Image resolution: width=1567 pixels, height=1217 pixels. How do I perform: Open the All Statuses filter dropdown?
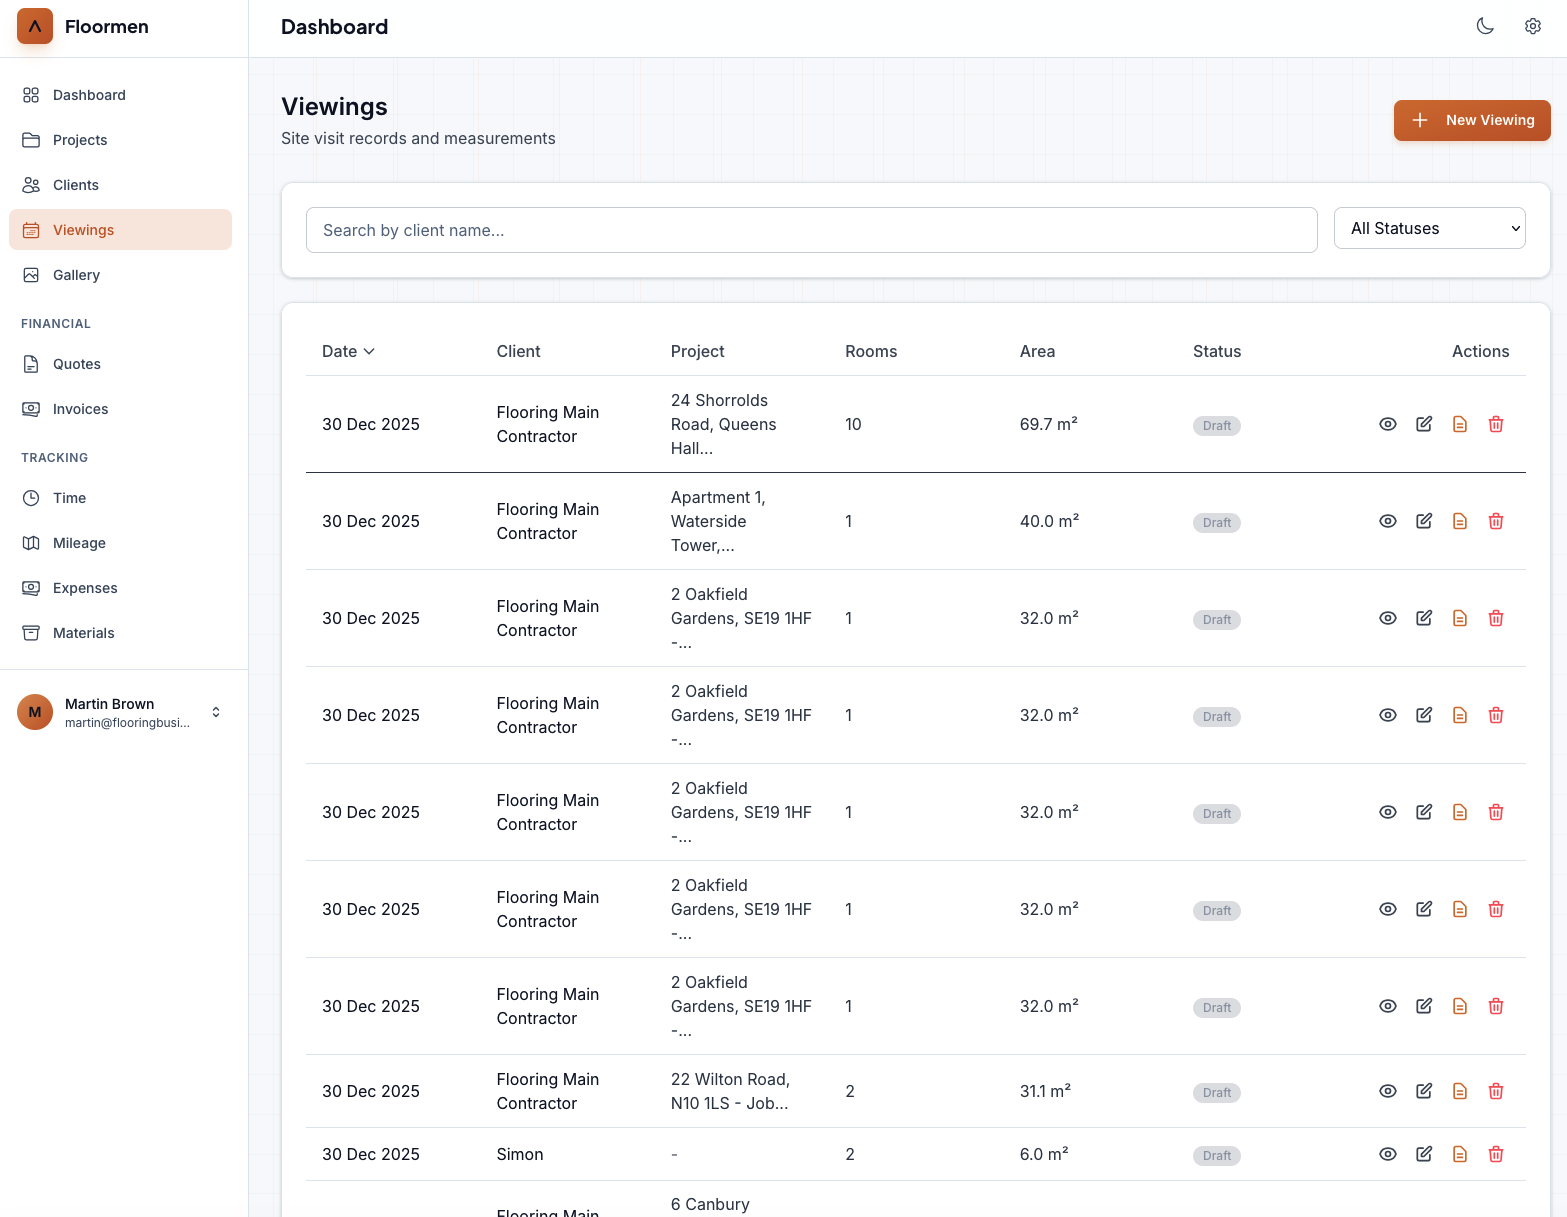click(x=1428, y=229)
